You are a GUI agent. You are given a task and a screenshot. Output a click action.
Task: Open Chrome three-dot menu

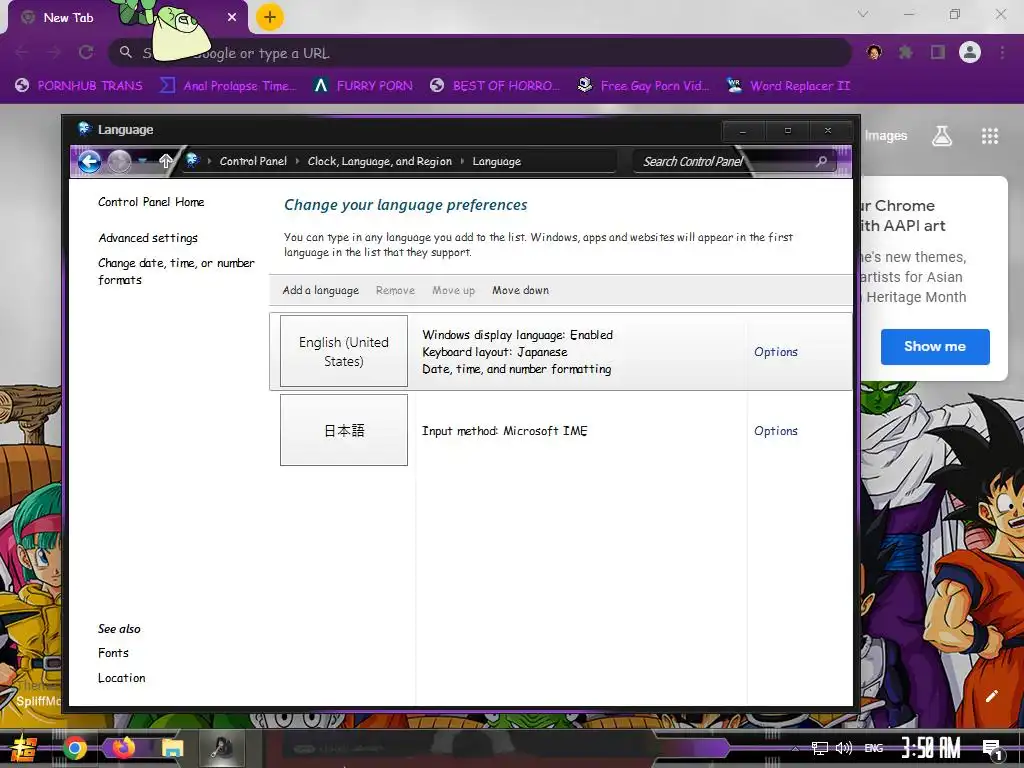click(1002, 52)
